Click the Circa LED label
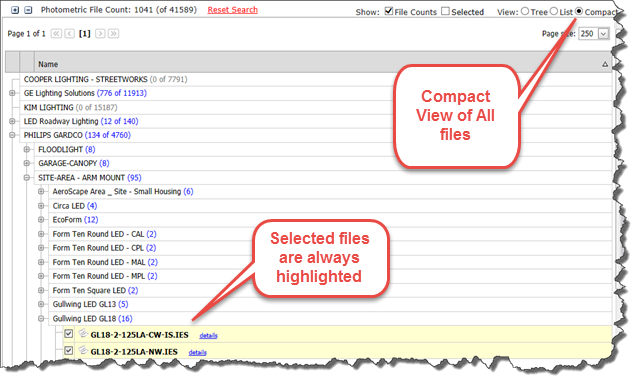This screenshot has width=640, height=384. pos(69,206)
